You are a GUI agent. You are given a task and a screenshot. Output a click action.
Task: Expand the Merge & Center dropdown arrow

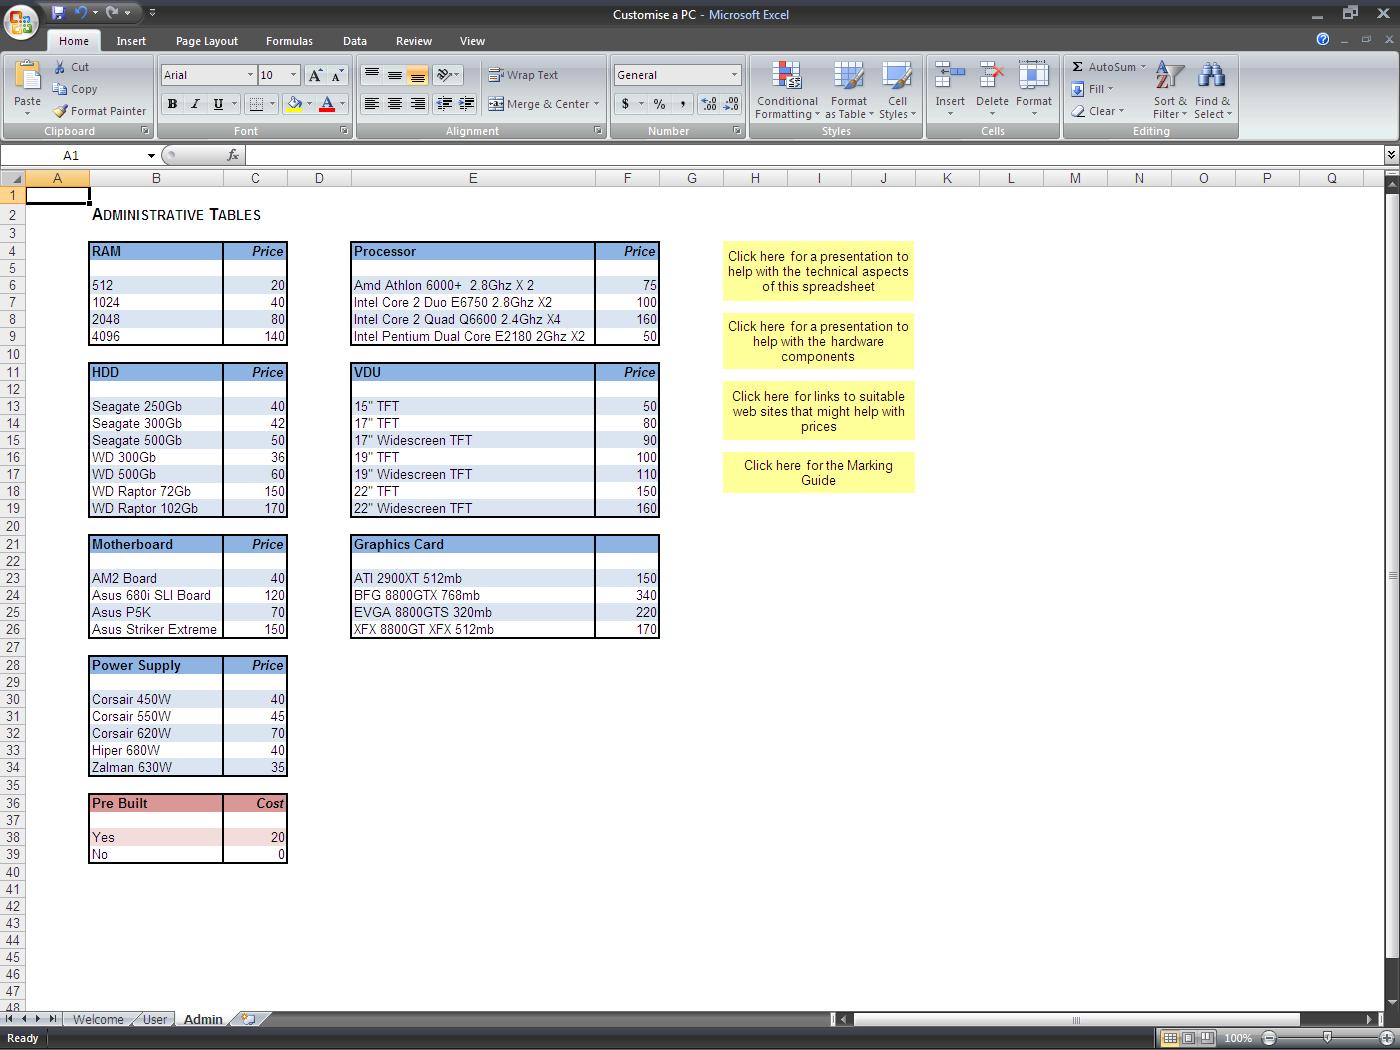pos(596,104)
